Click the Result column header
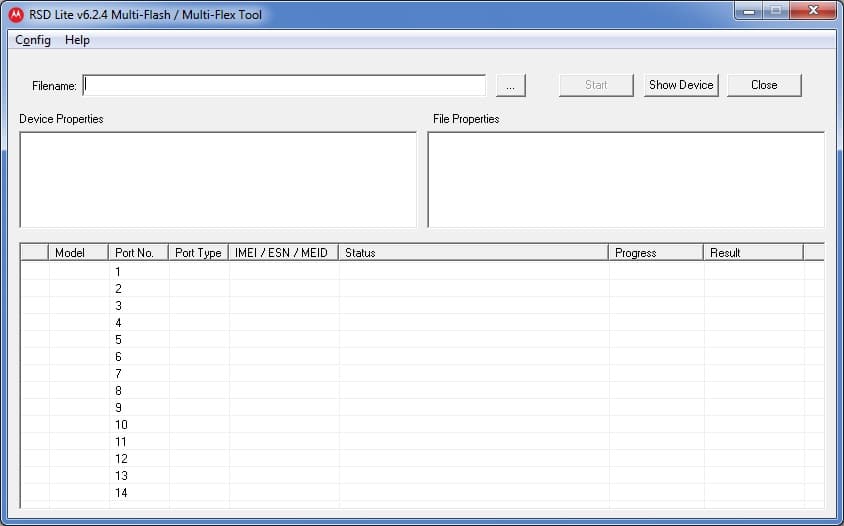 coord(754,253)
